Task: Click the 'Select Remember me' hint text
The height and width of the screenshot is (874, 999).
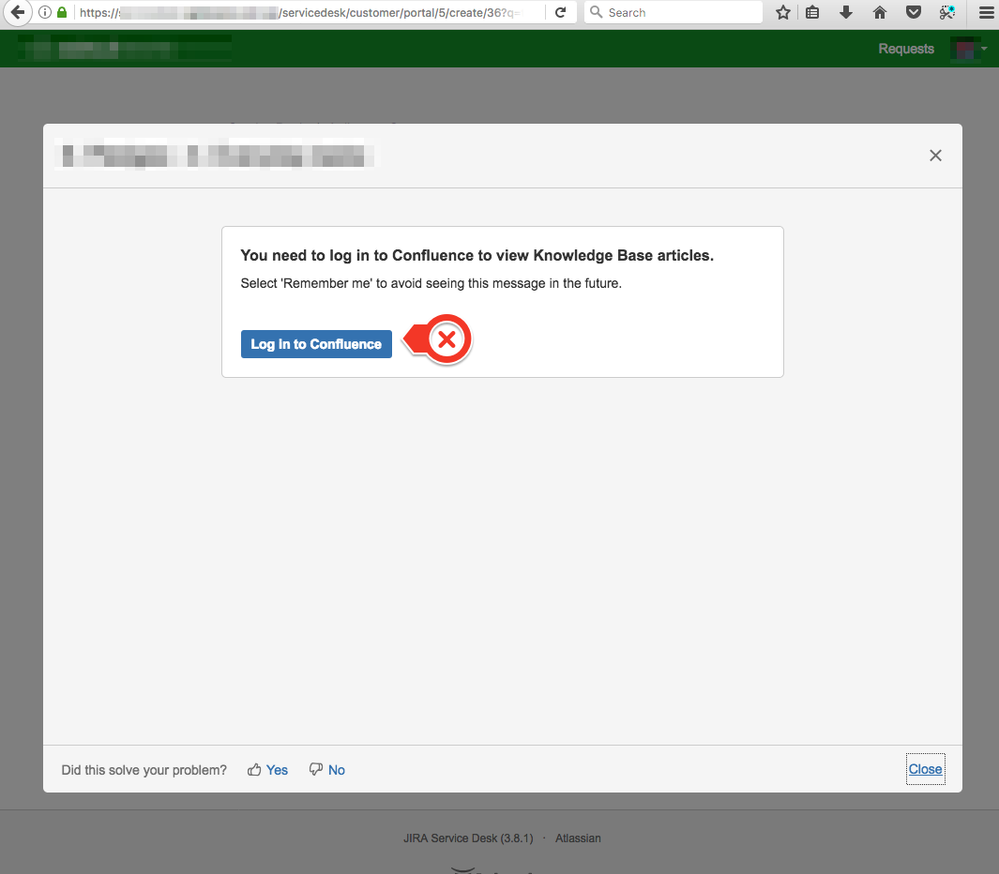Action: point(431,283)
